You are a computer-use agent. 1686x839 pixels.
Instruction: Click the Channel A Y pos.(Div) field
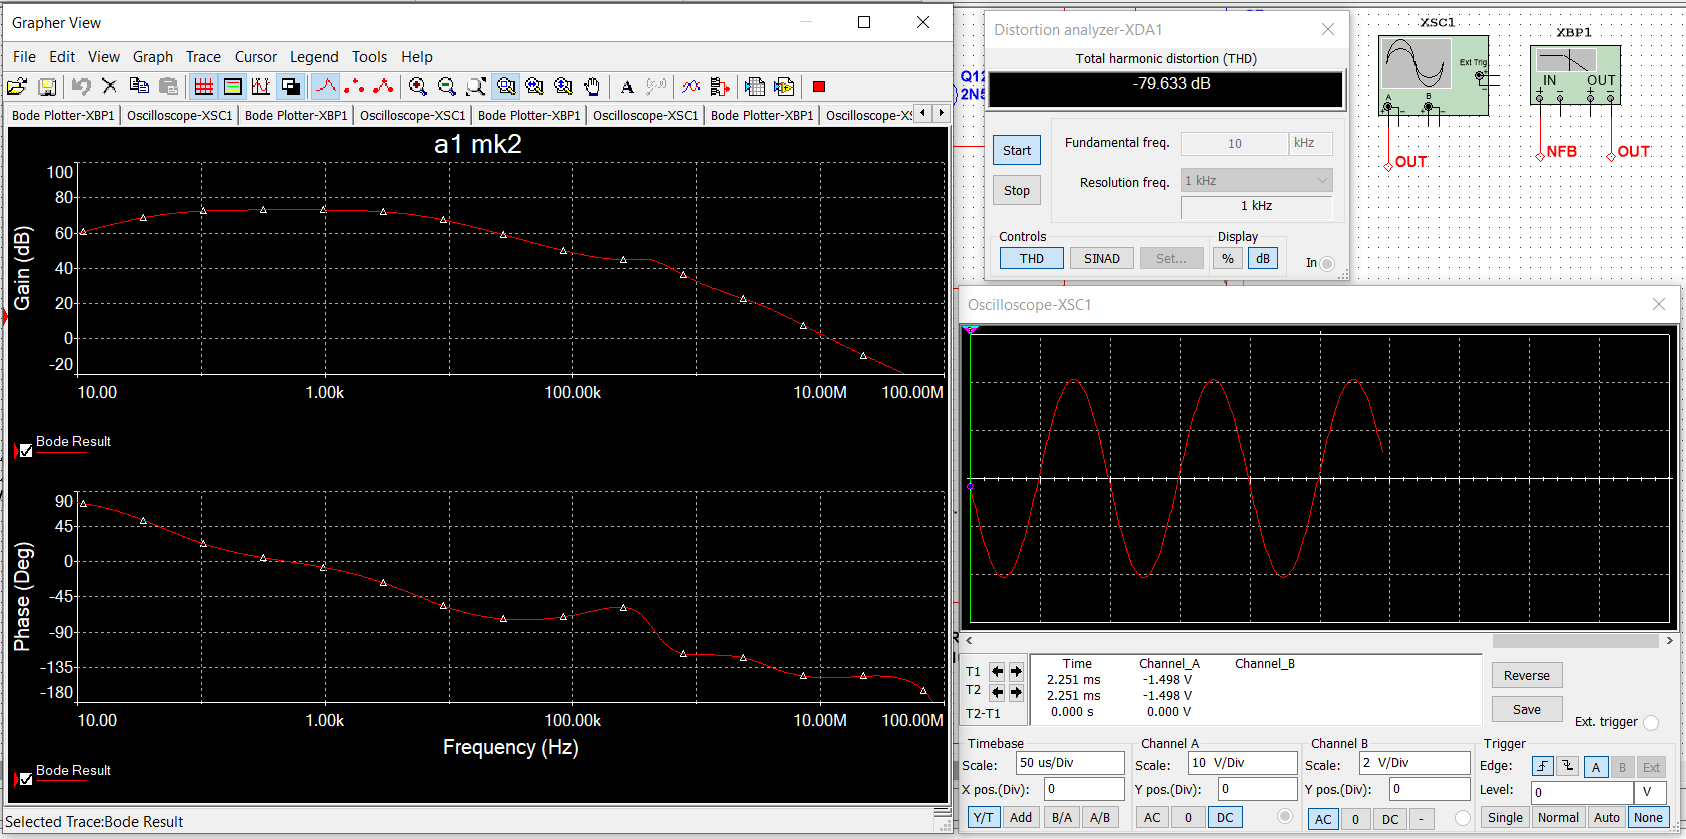(1257, 789)
